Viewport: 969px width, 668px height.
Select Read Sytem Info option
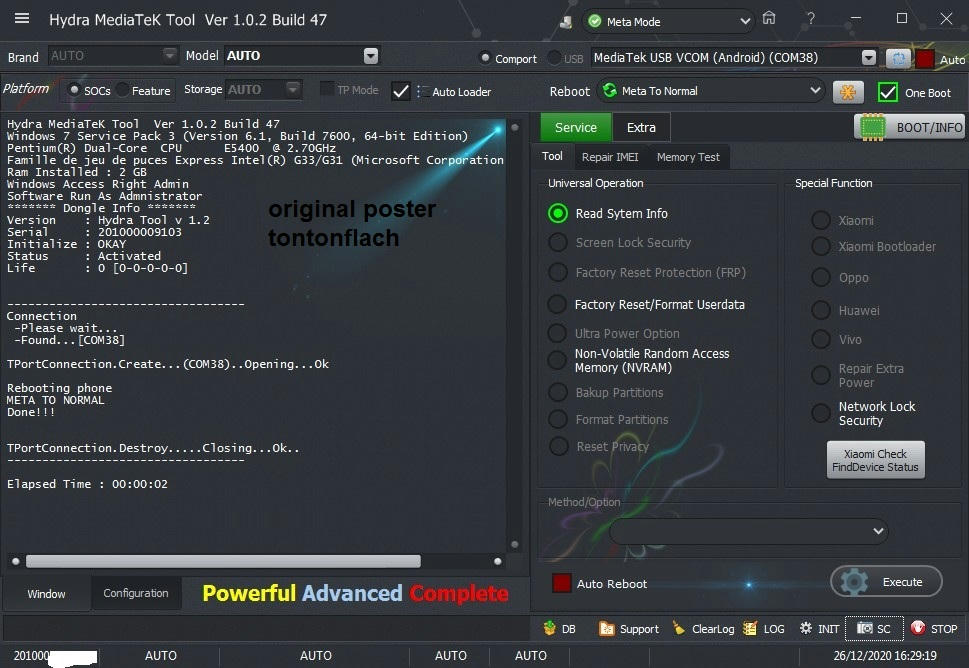coord(557,214)
